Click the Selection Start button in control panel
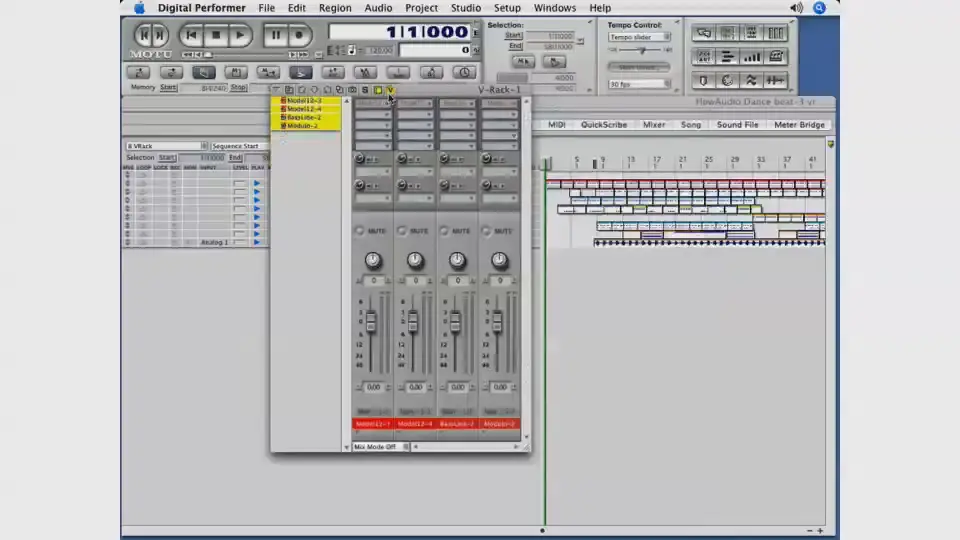 [514, 36]
